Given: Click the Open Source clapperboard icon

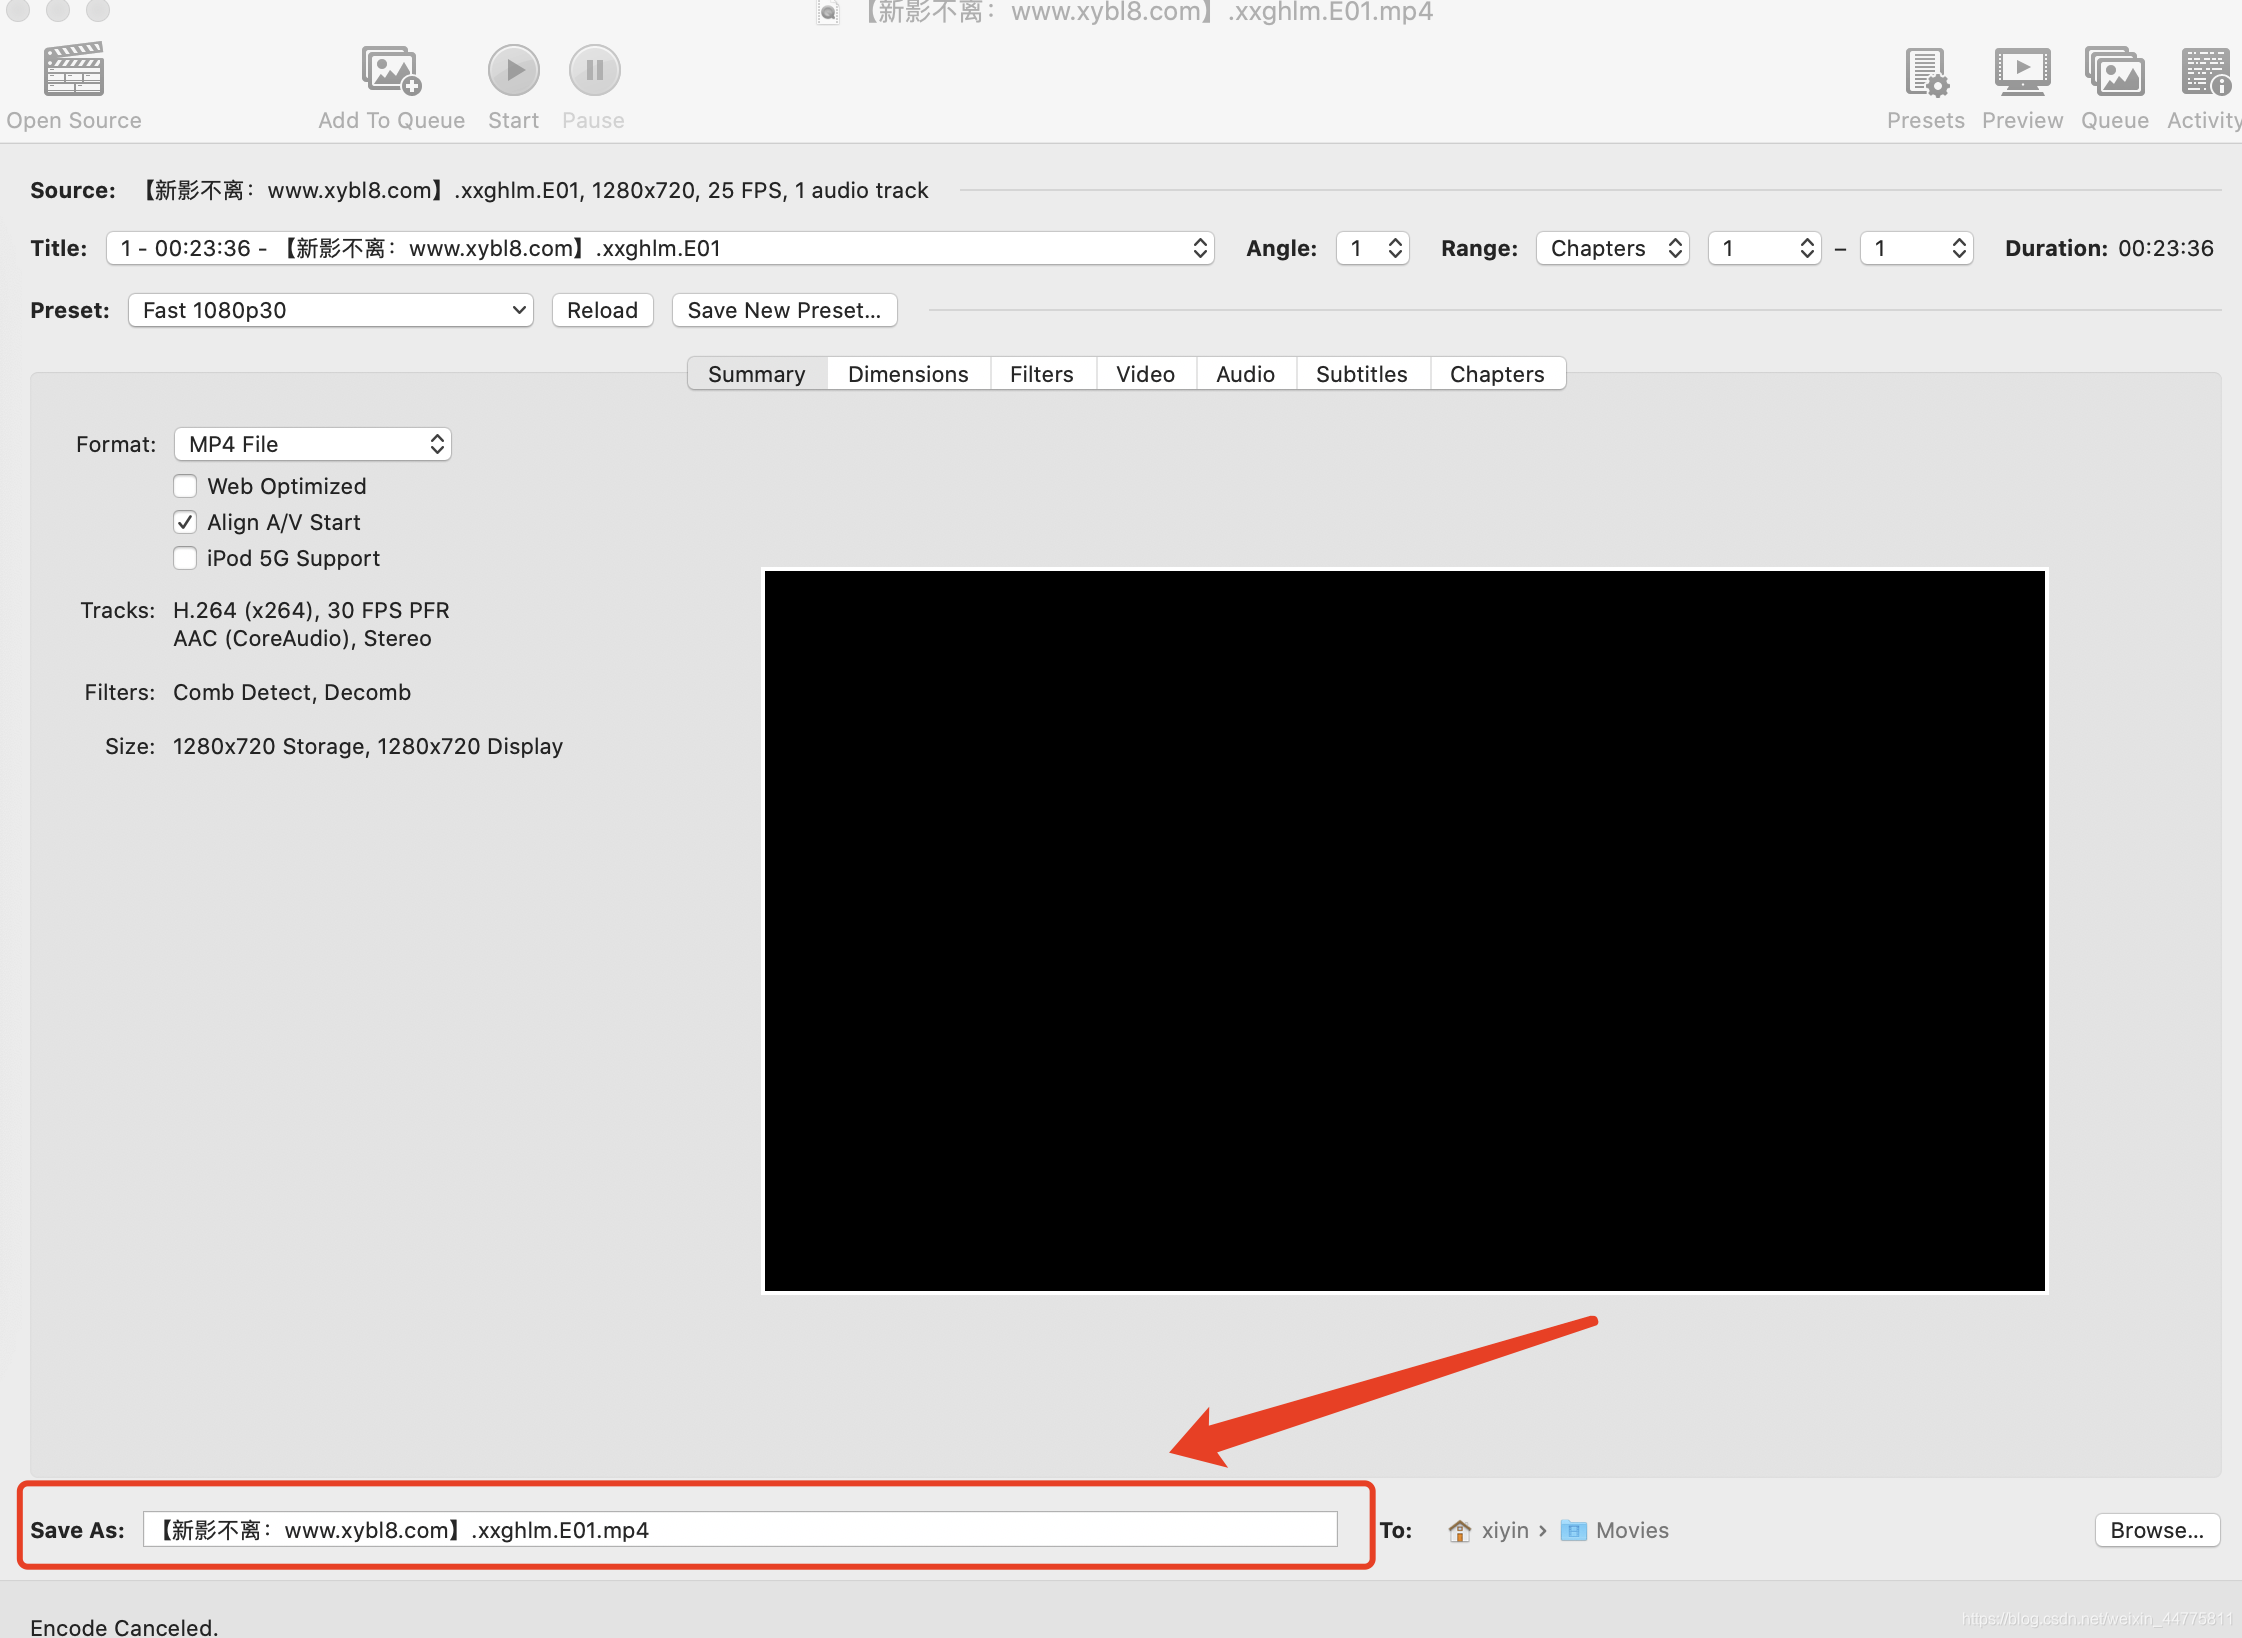Looking at the screenshot, I should (x=74, y=70).
